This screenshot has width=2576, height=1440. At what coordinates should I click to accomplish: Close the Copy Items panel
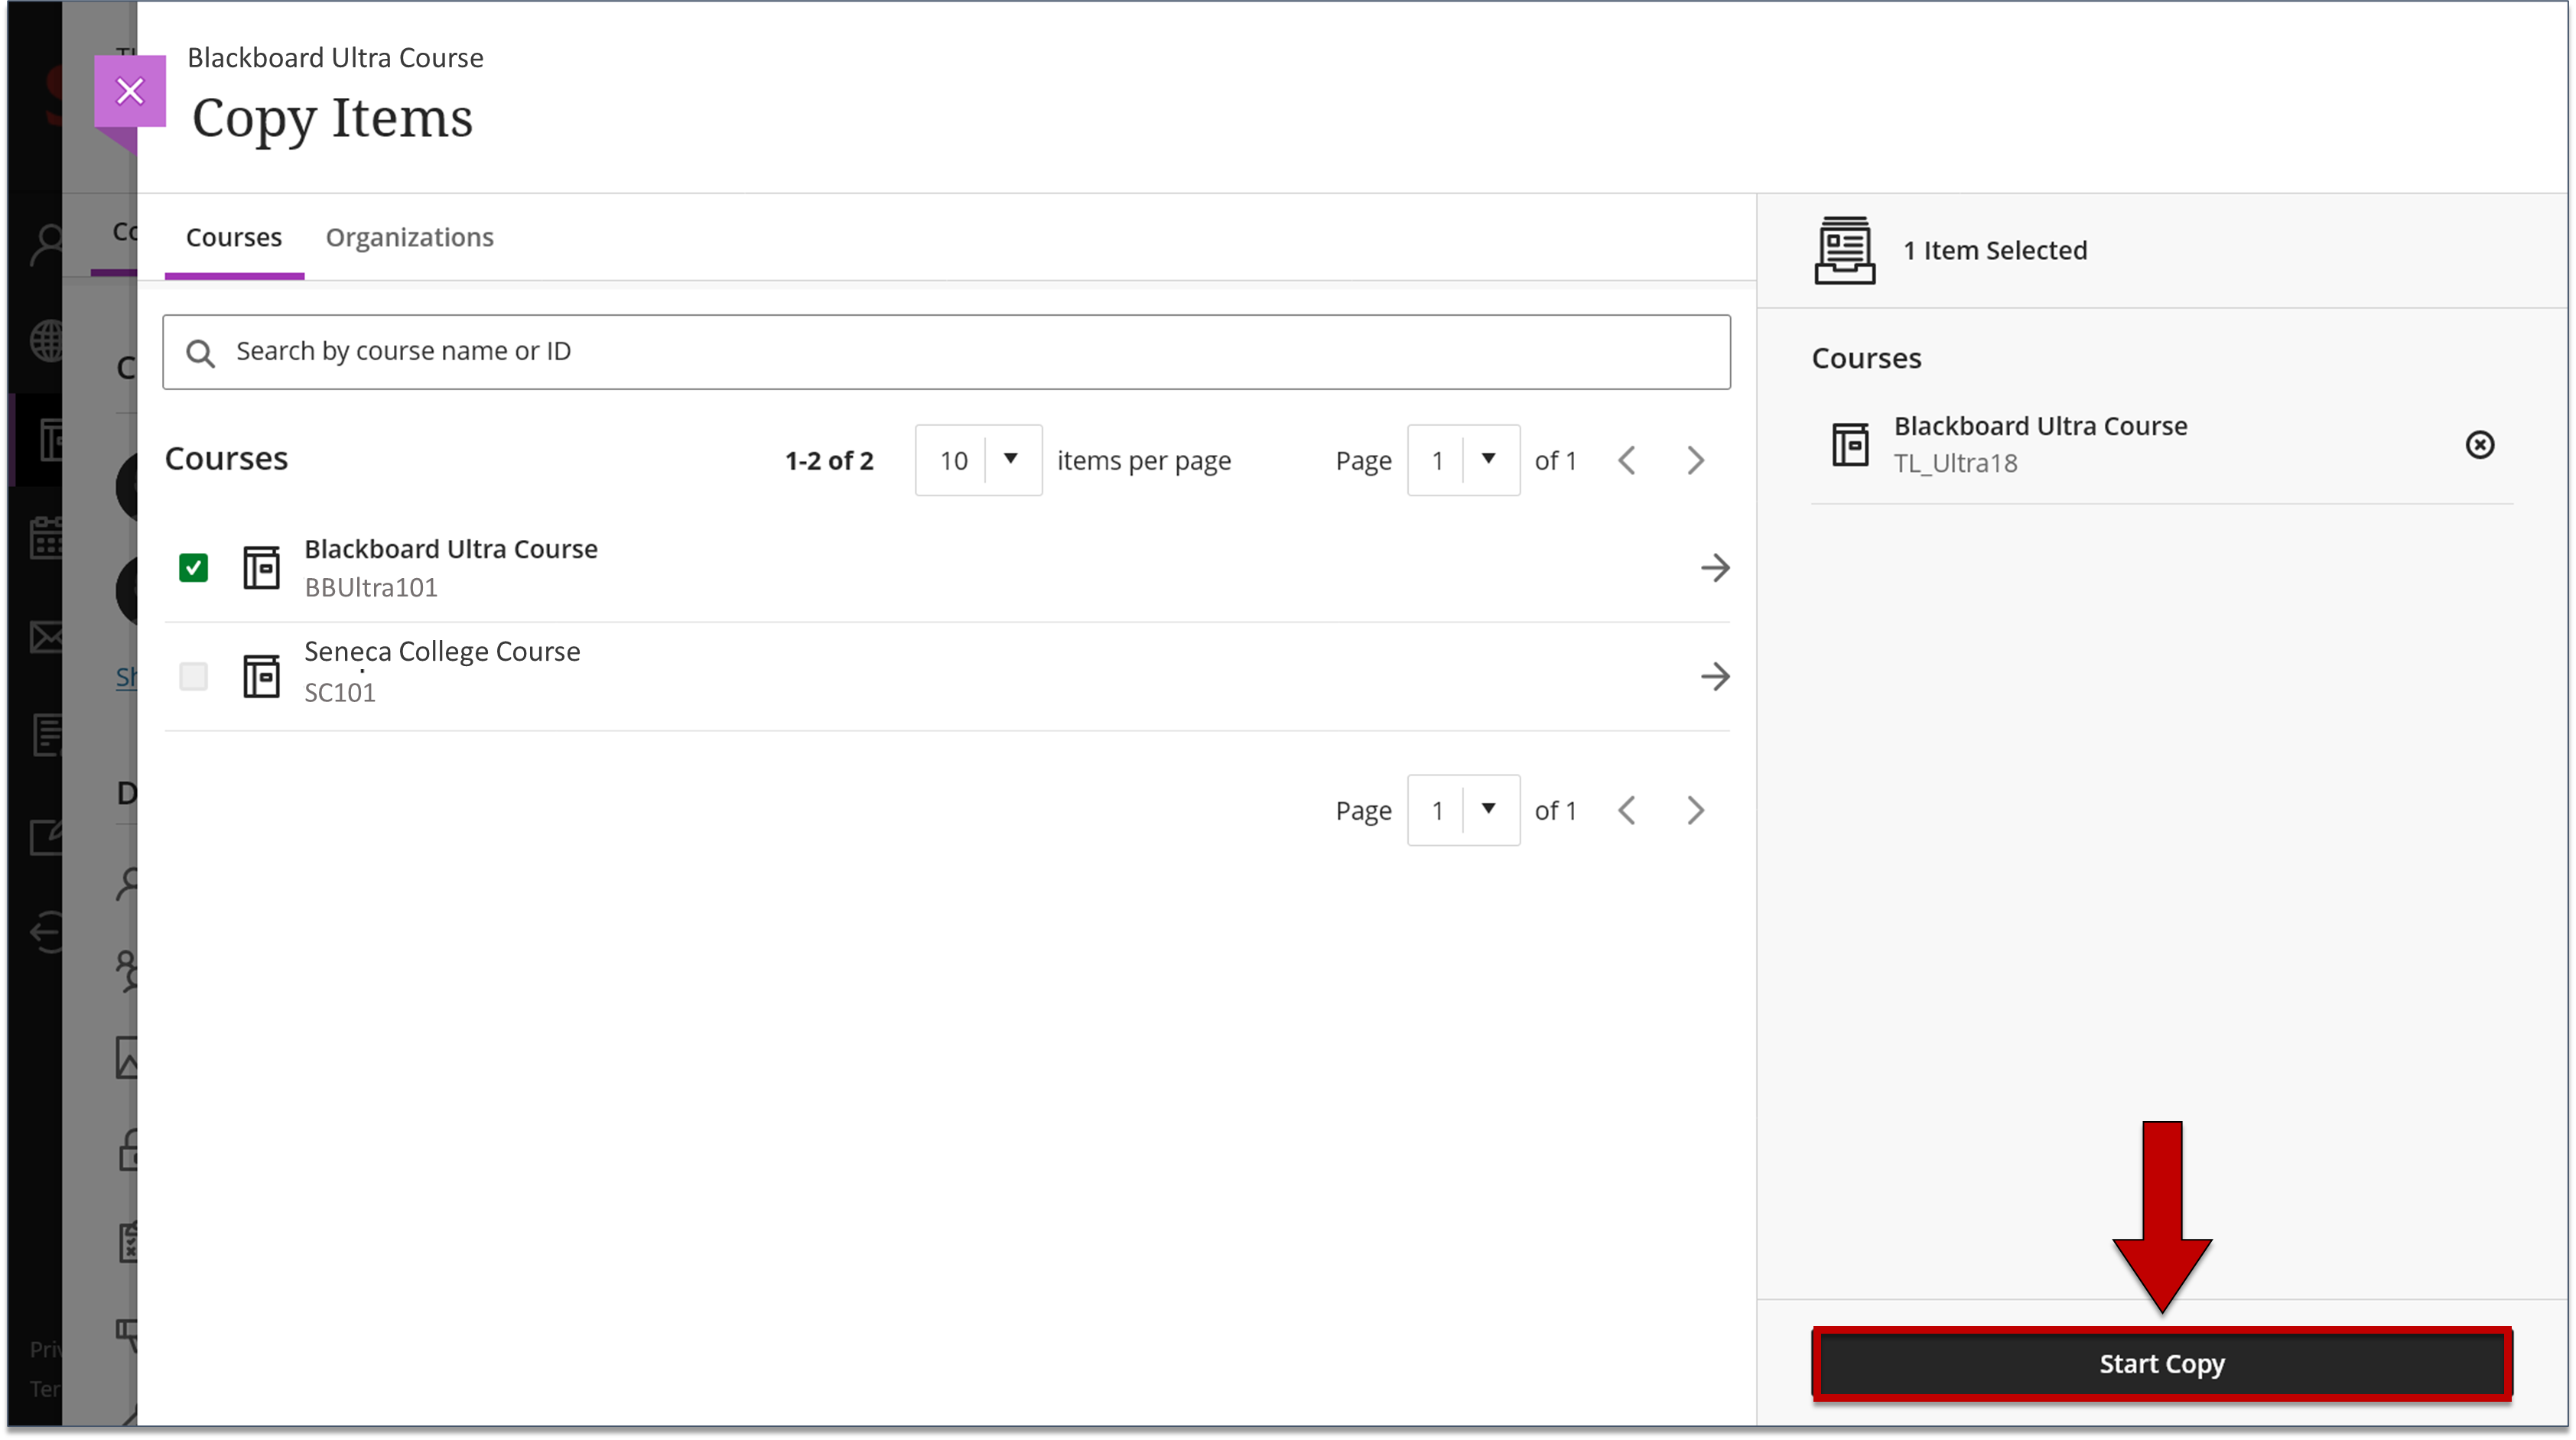pos(130,91)
